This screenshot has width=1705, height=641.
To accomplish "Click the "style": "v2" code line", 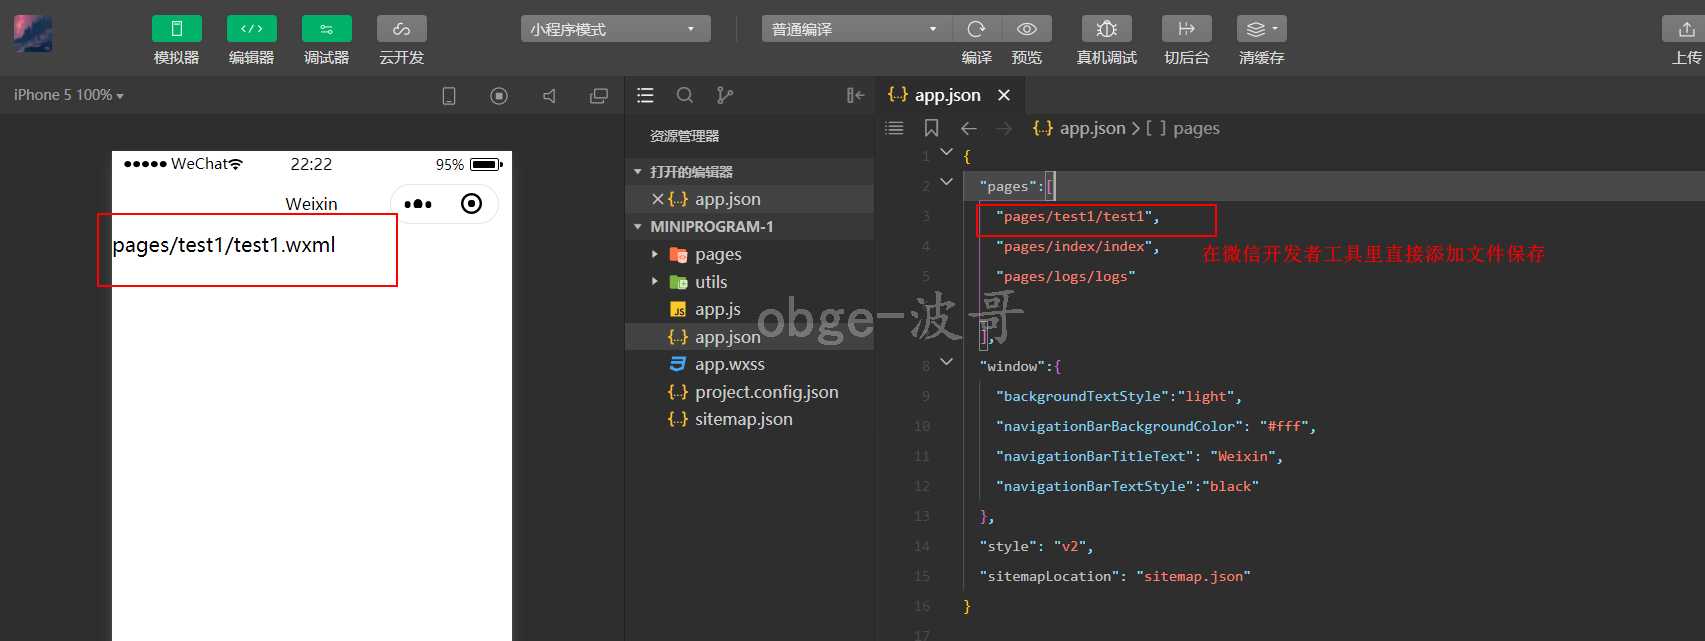I will 1036,546.
